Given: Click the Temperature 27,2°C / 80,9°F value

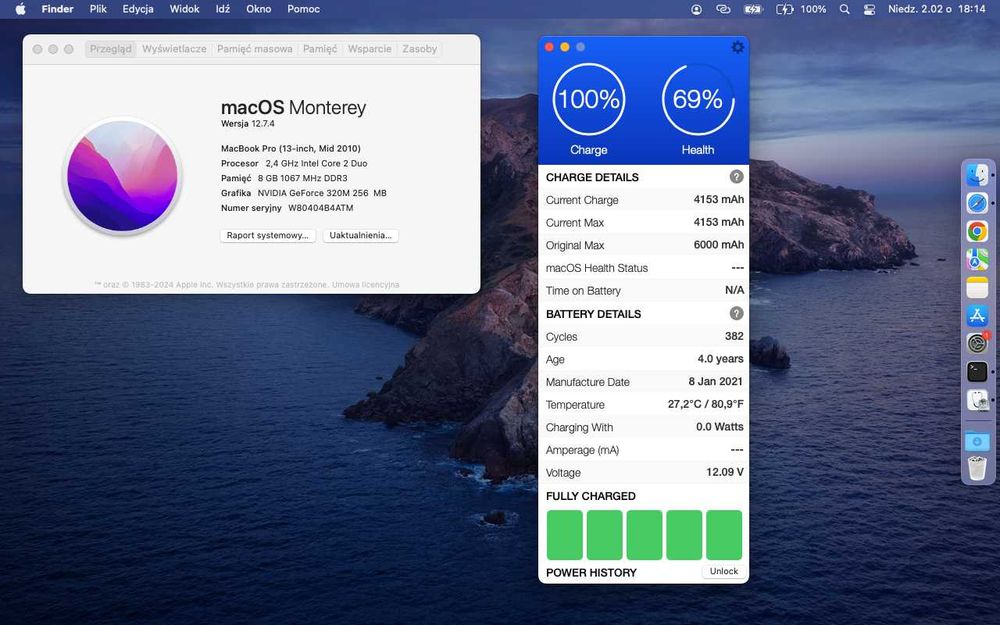Looking at the screenshot, I should 705,404.
